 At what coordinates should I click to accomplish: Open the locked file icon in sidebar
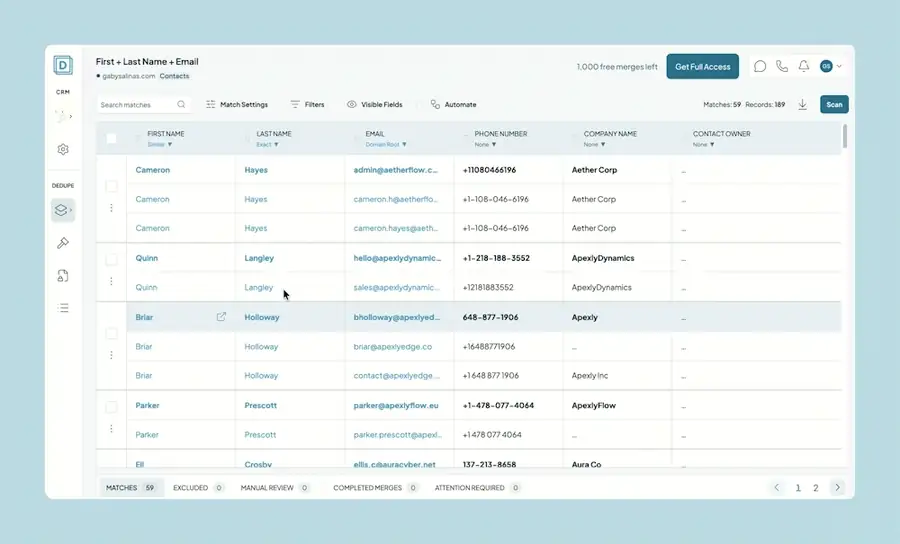(x=63, y=276)
